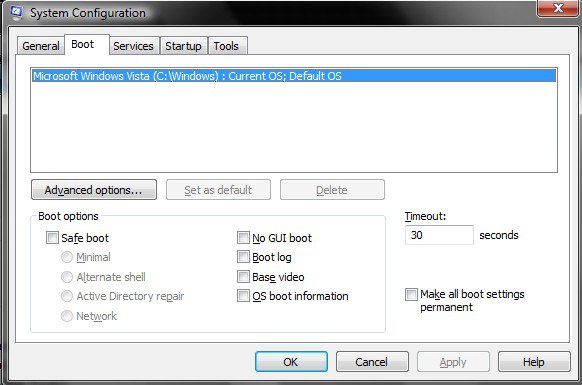Viewport: 582px width, 385px height.
Task: Check the Base video option
Action: pos(243,277)
